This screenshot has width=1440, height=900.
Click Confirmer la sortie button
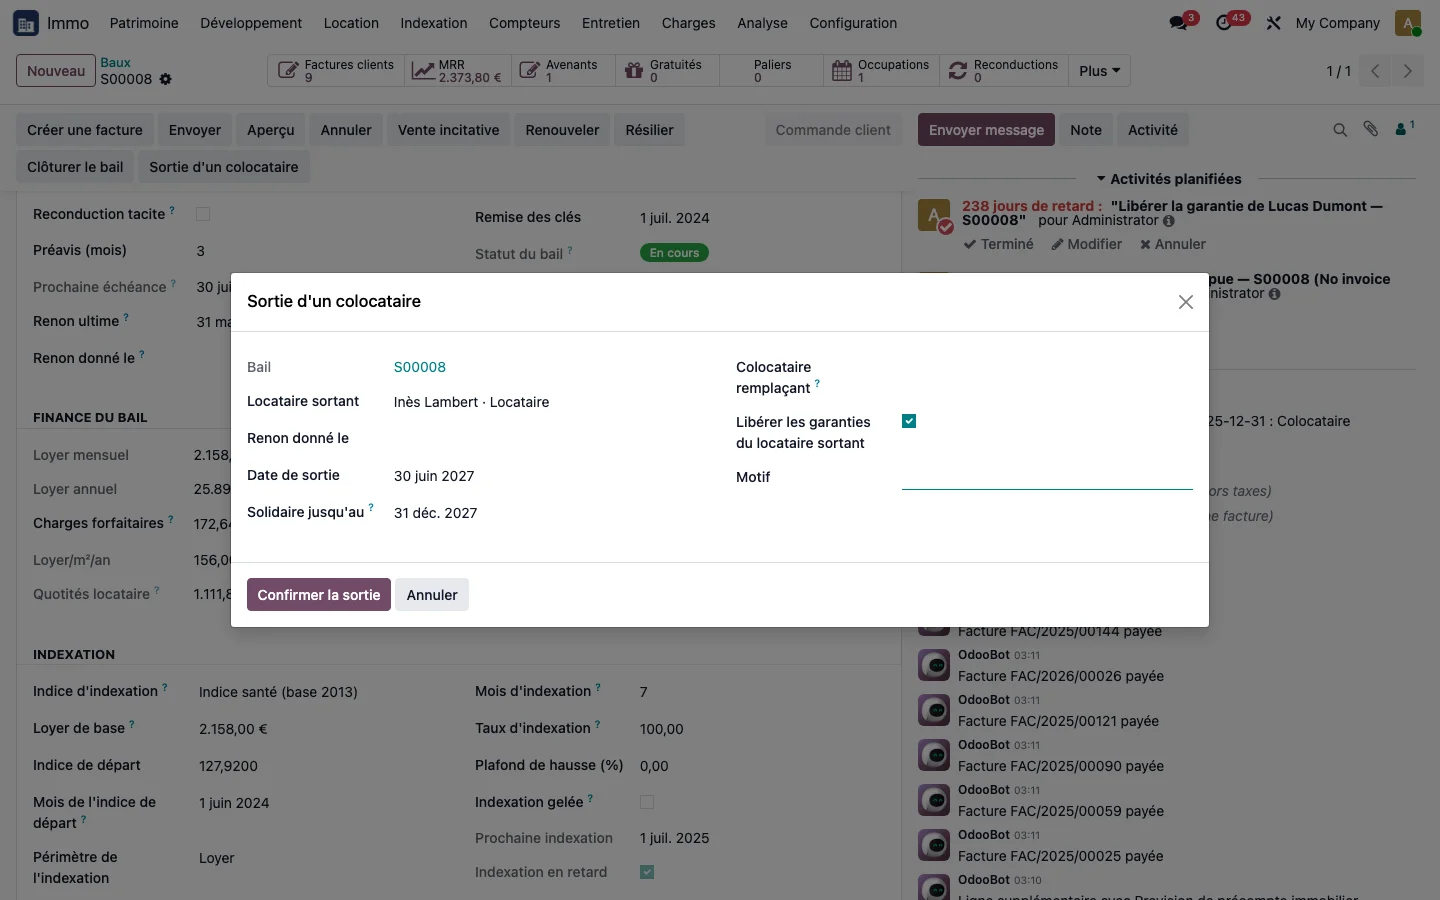[x=319, y=595]
